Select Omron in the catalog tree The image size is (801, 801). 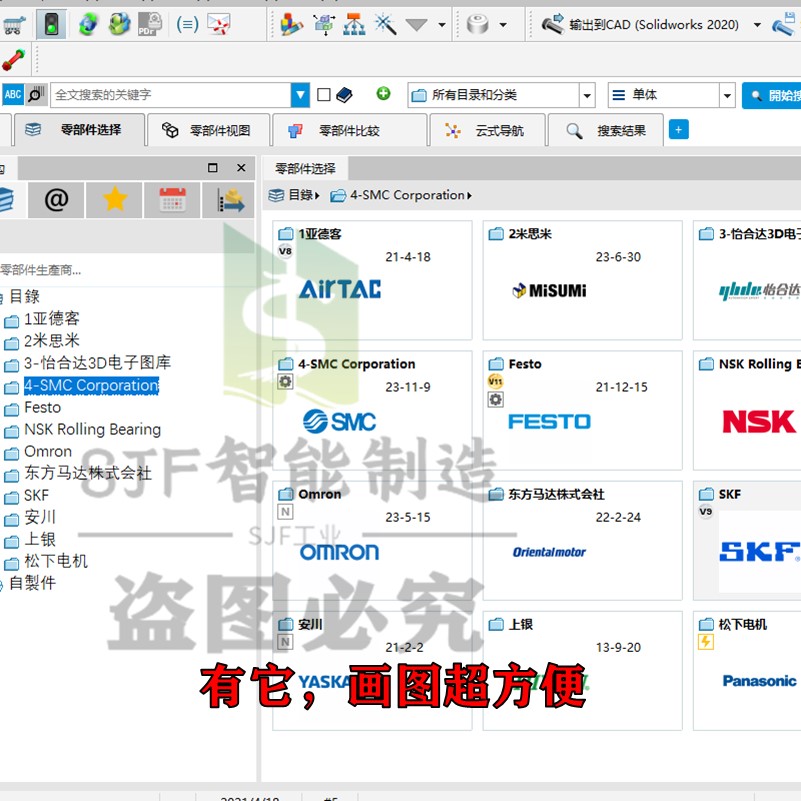click(x=48, y=452)
